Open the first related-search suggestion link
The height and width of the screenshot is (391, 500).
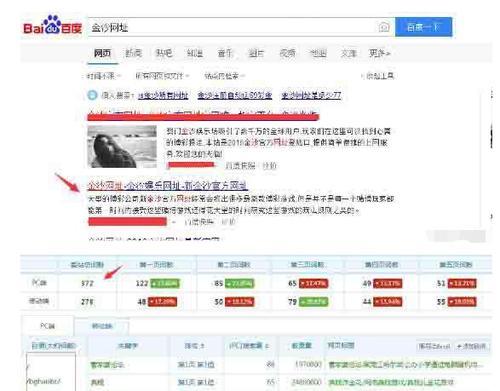point(163,96)
